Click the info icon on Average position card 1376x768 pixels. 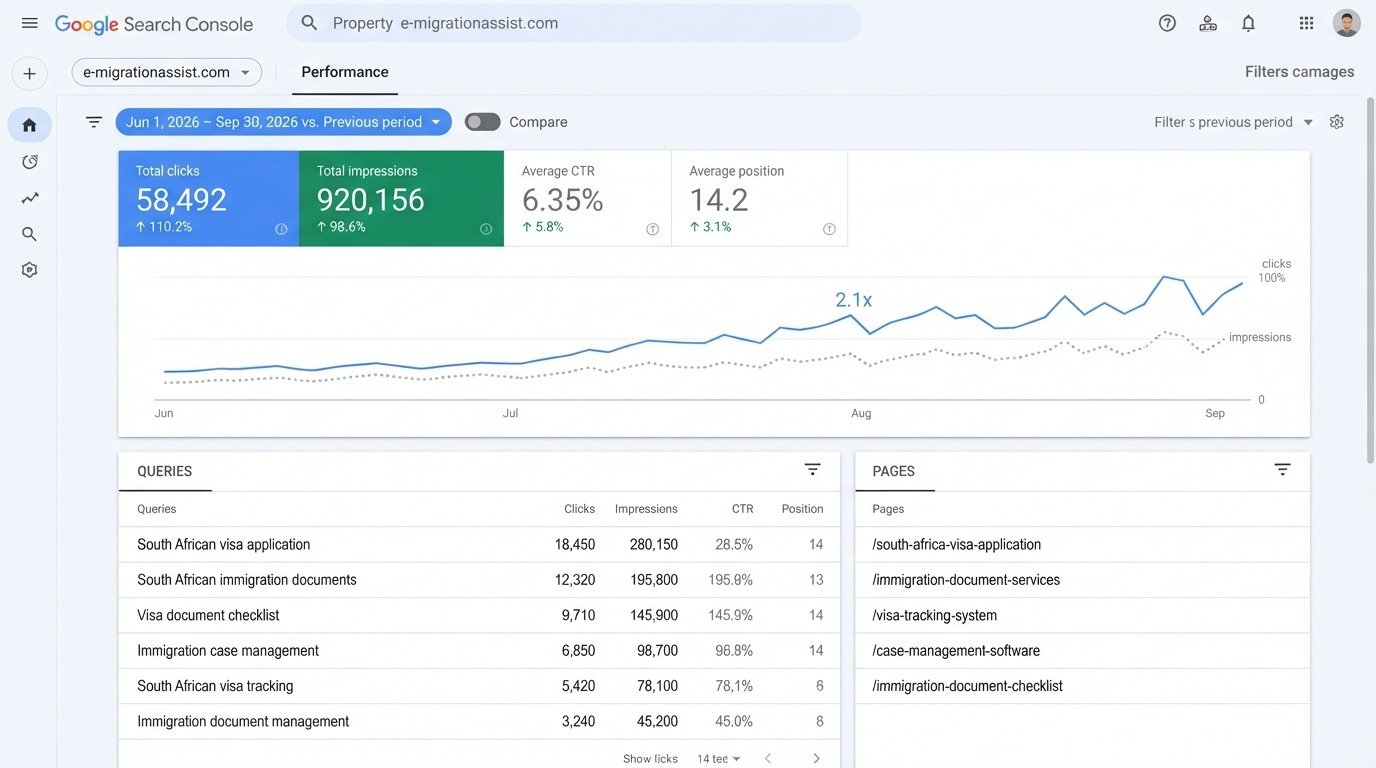point(829,229)
